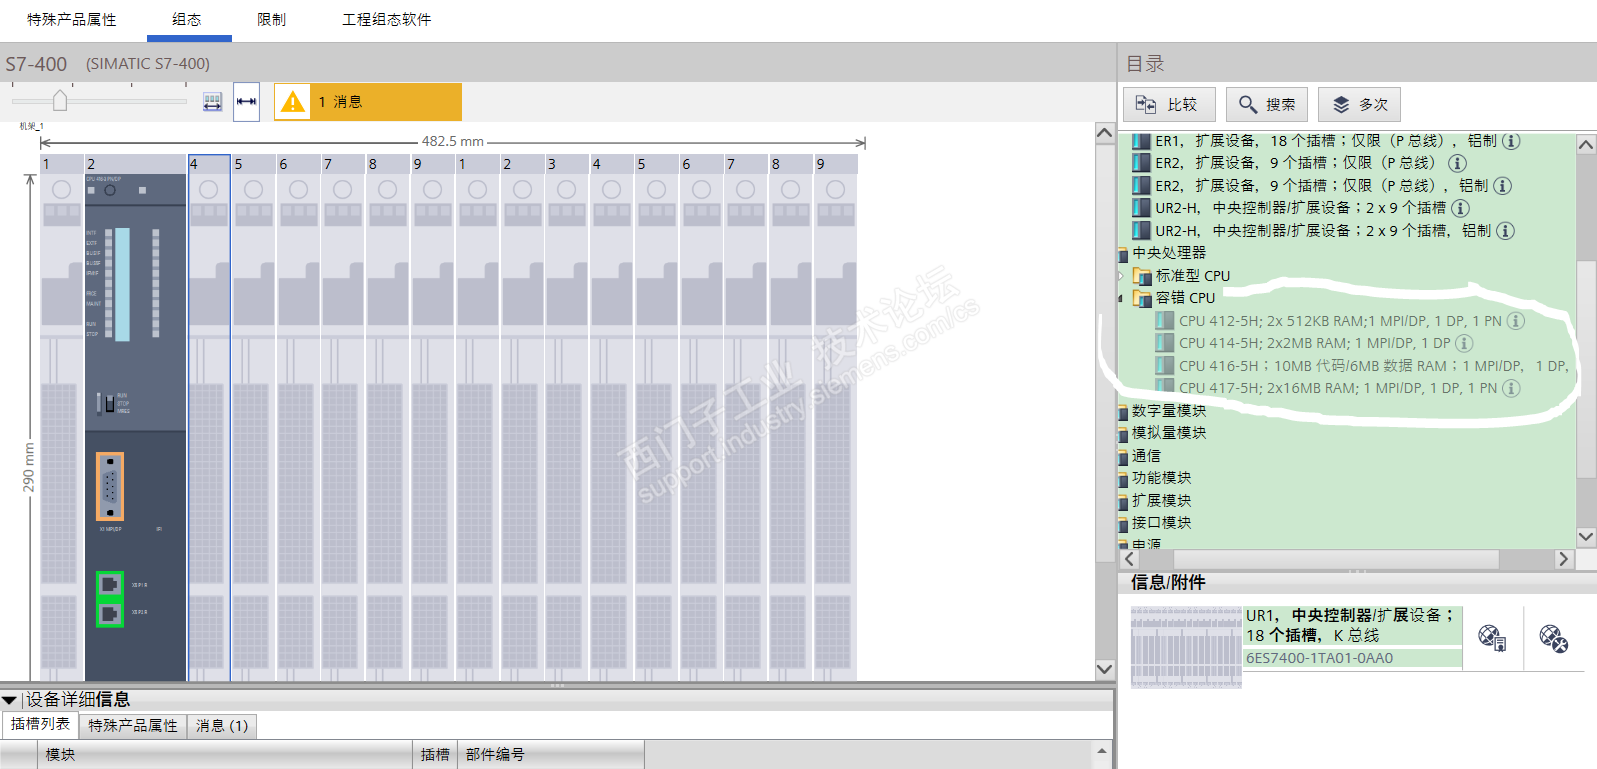Click the slot list scroll up arrow
The width and height of the screenshot is (1597, 769).
(x=1102, y=751)
